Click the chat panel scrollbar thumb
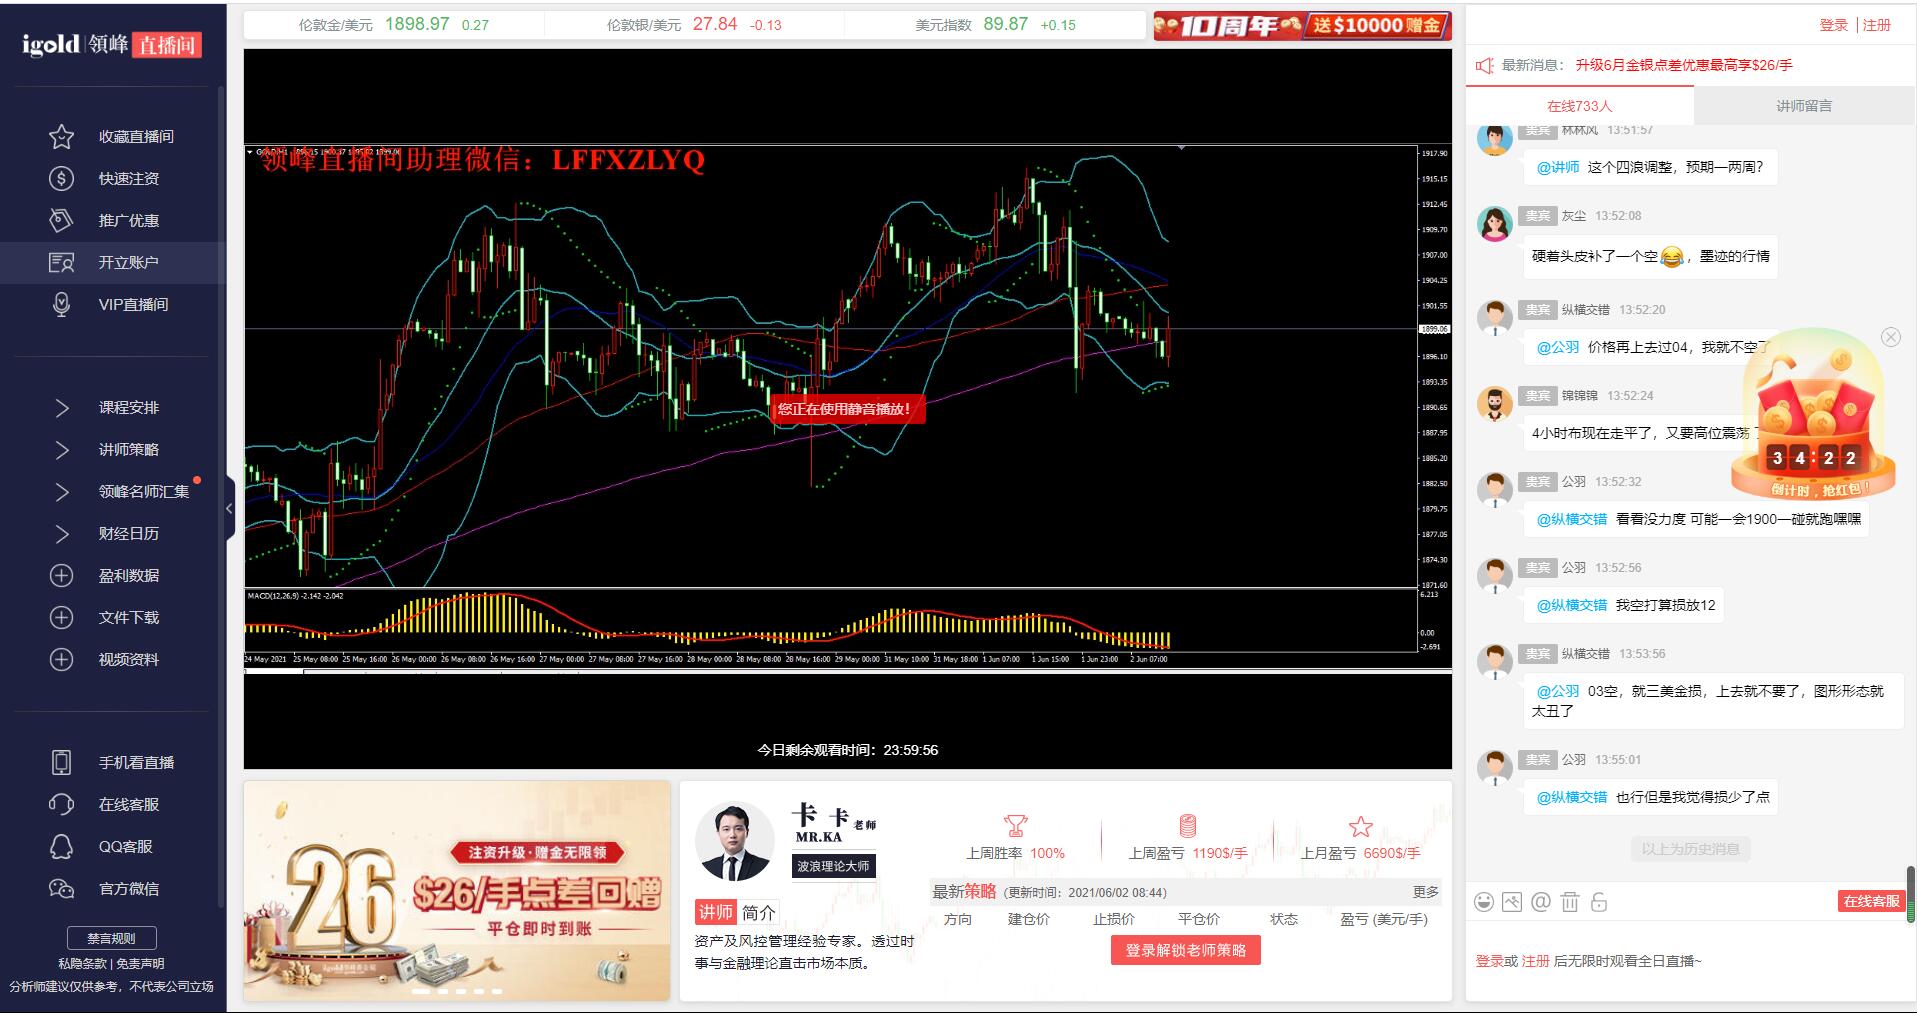The height and width of the screenshot is (1013, 1917). (1911, 893)
